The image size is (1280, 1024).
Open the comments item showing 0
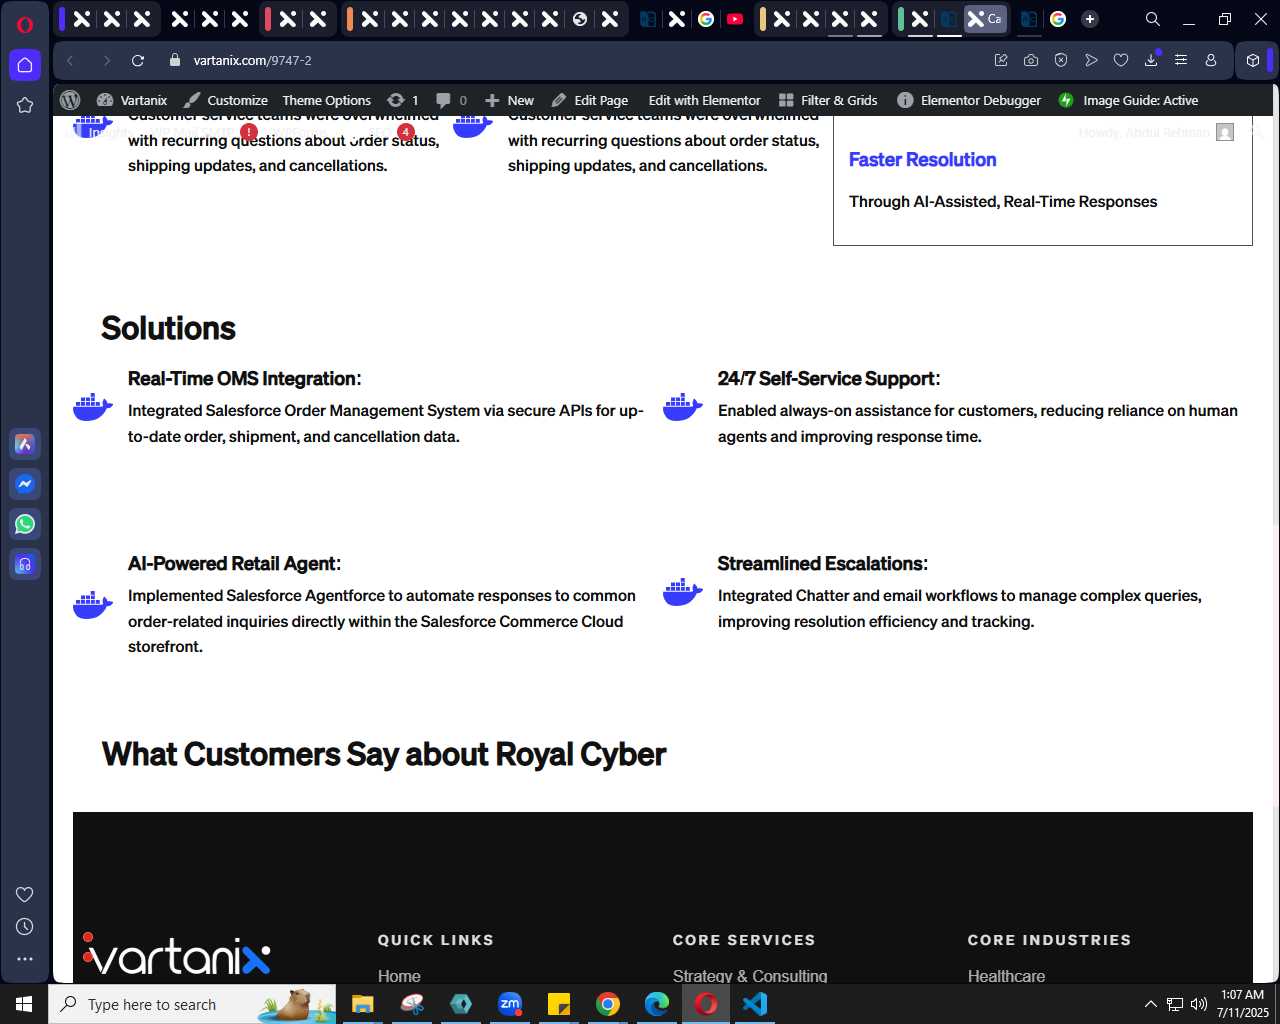coord(452,100)
